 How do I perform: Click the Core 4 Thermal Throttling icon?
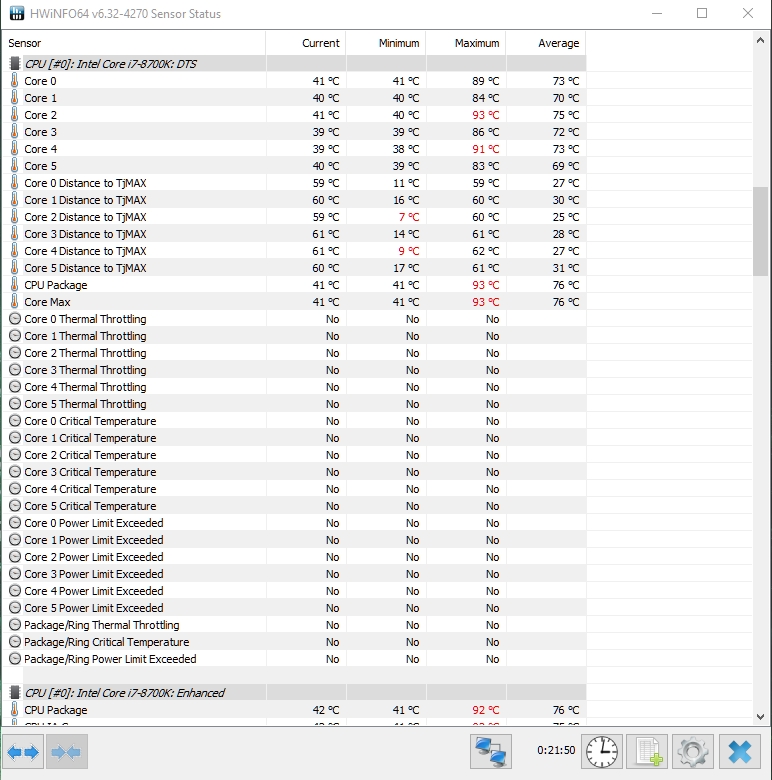pyautogui.click(x=15, y=387)
